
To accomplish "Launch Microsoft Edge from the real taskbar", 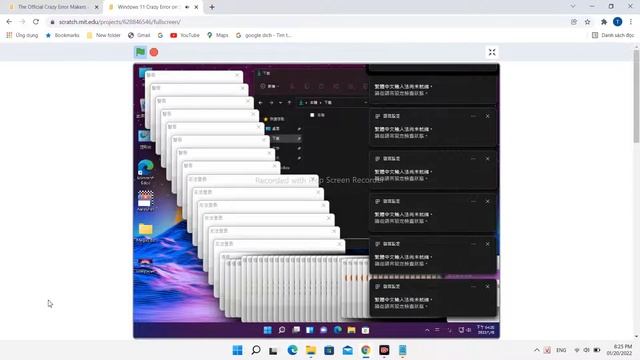I will (x=292, y=350).
